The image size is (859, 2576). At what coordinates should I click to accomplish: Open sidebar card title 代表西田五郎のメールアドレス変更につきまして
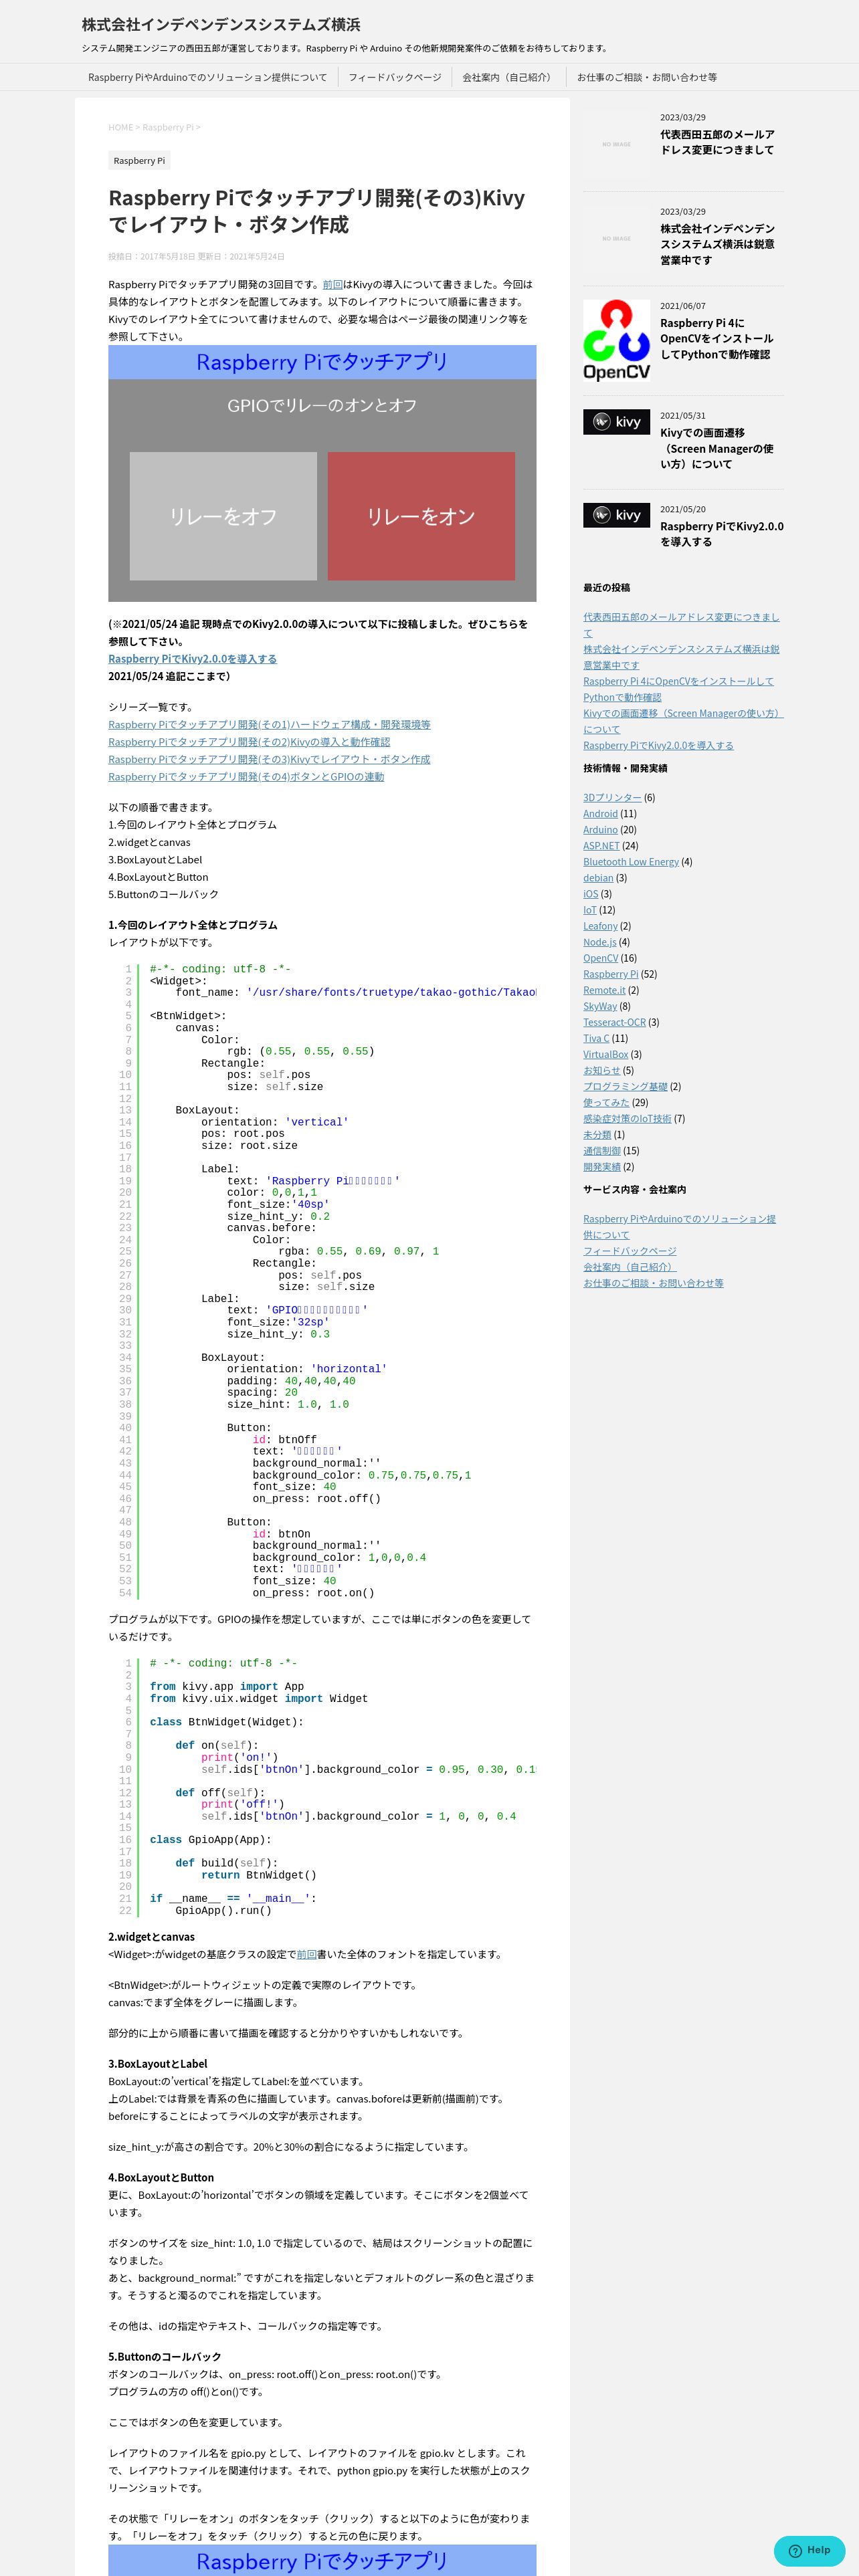[x=717, y=142]
